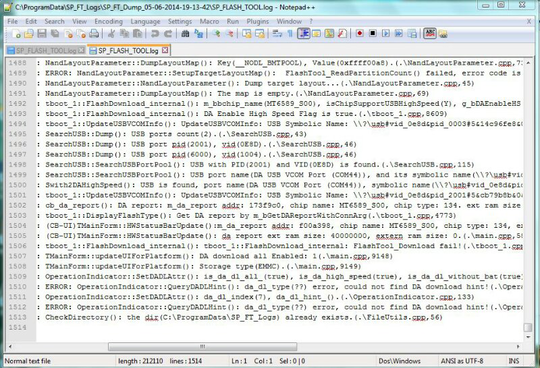Switch to the inactive SP_FLASH_TOOL.log tab
540x368 pixels.
click(x=45, y=51)
